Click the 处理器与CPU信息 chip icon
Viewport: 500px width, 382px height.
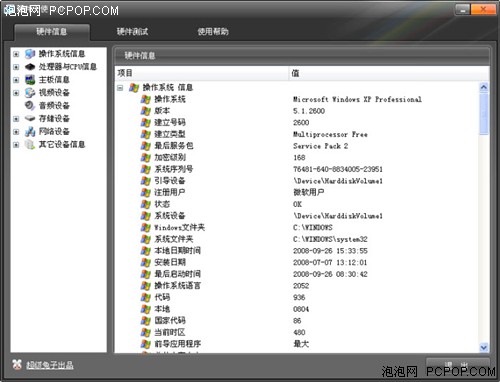(x=30, y=67)
